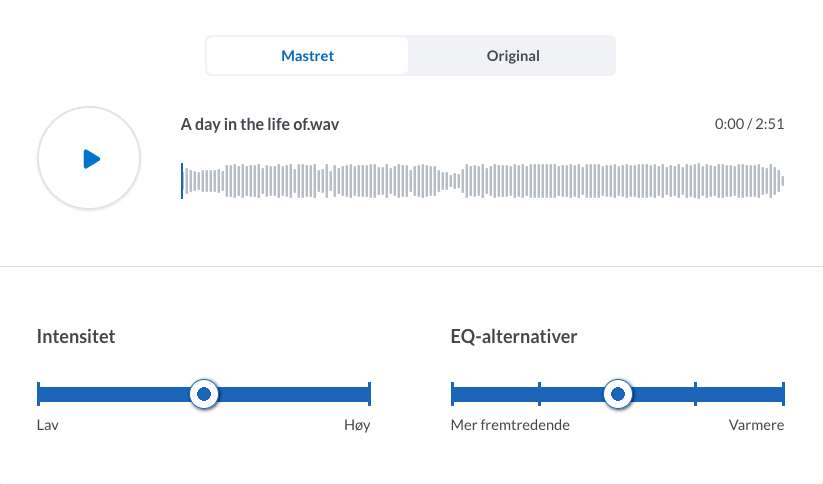Set EQ slider to its rightmost end
The height and width of the screenshot is (484, 823).
coord(783,395)
